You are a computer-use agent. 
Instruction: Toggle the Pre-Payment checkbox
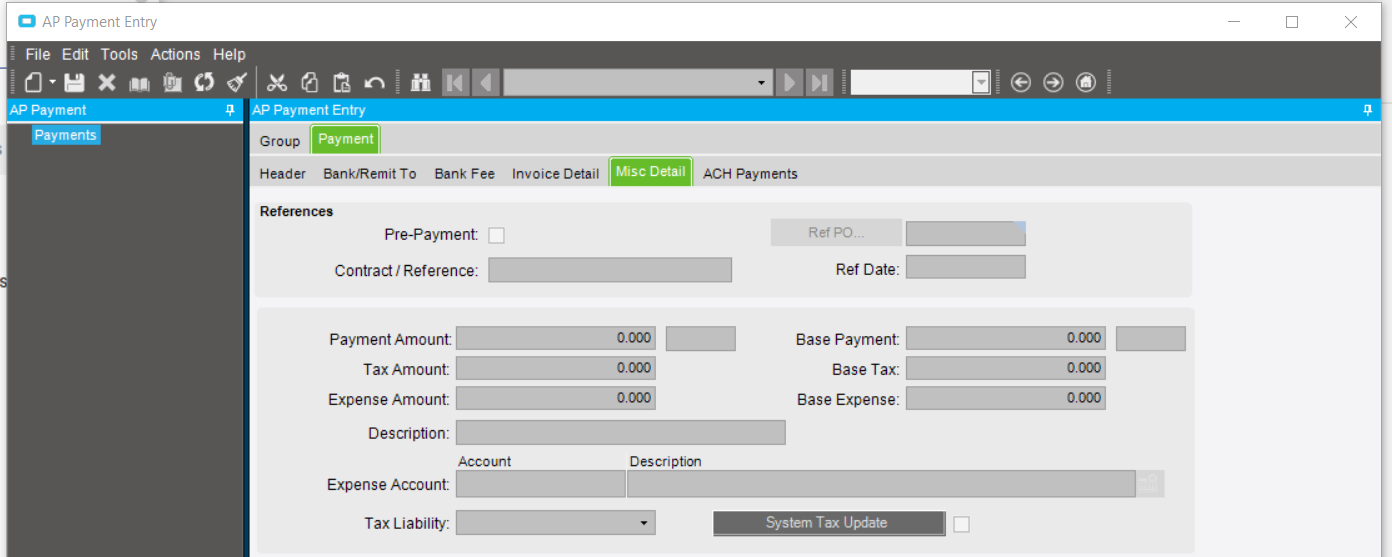(496, 235)
